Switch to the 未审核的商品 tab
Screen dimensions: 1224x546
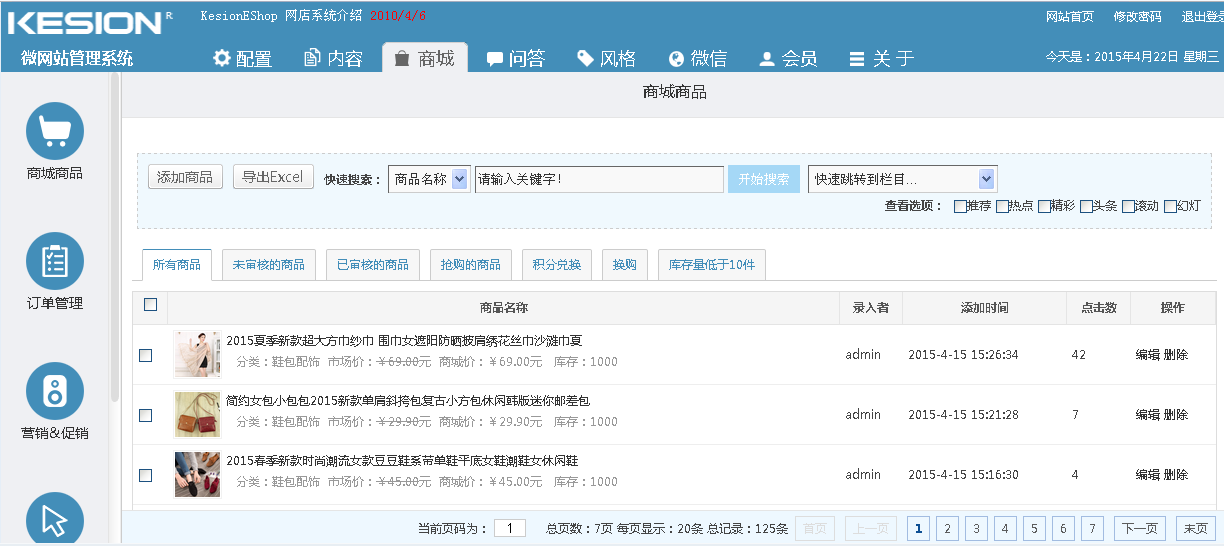click(268, 265)
